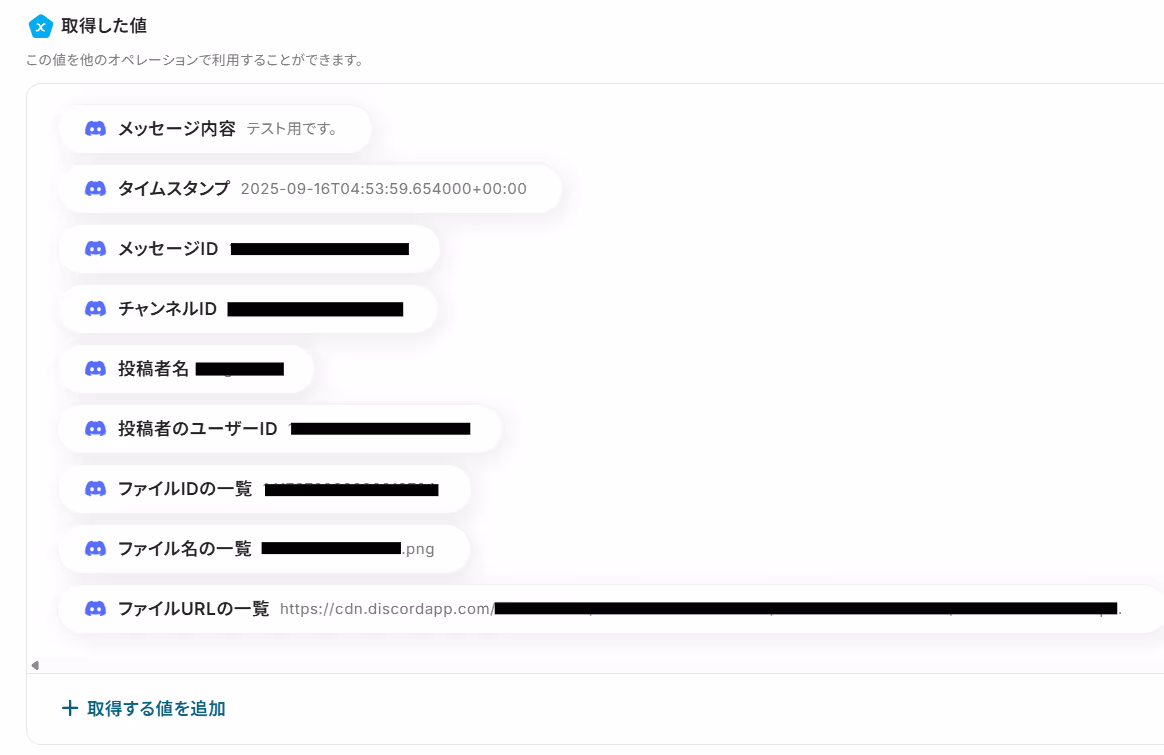
Task: Click Discord icon beside ファイルIDの一覧
Action: [95, 488]
